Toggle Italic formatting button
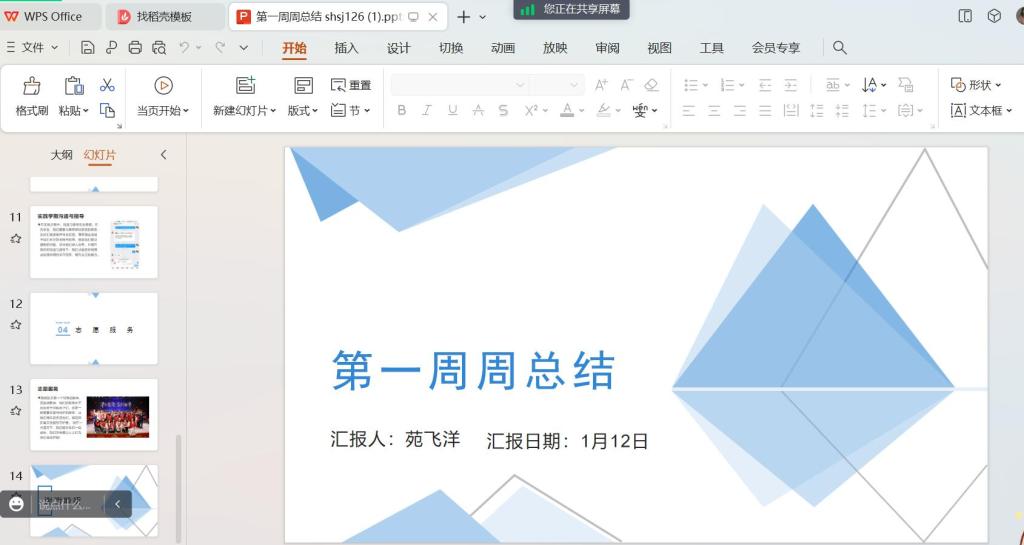 click(427, 110)
